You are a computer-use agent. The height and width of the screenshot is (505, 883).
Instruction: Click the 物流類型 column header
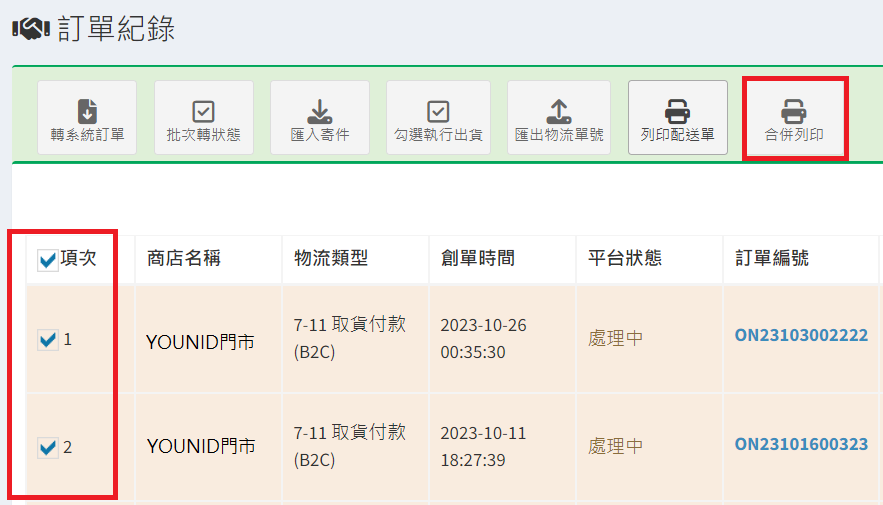point(331,259)
